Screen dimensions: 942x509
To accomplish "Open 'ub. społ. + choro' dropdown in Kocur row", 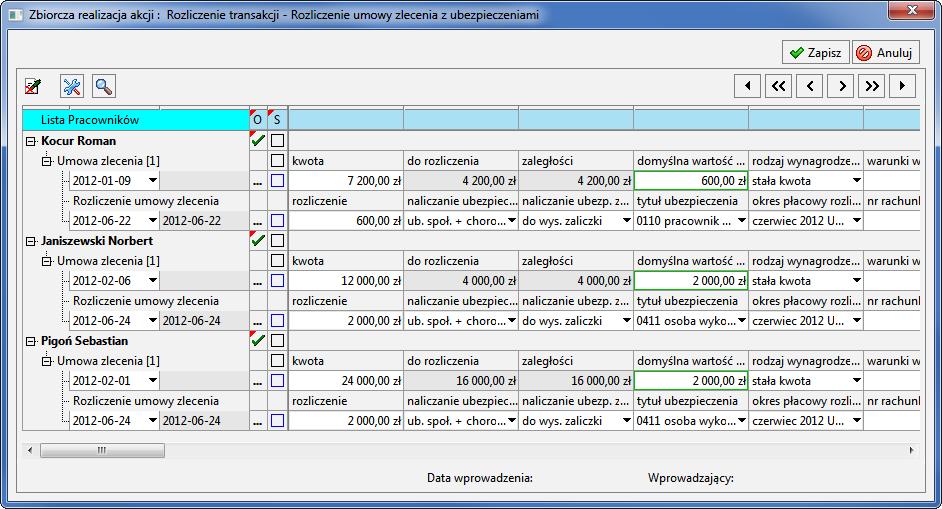I will (512, 221).
